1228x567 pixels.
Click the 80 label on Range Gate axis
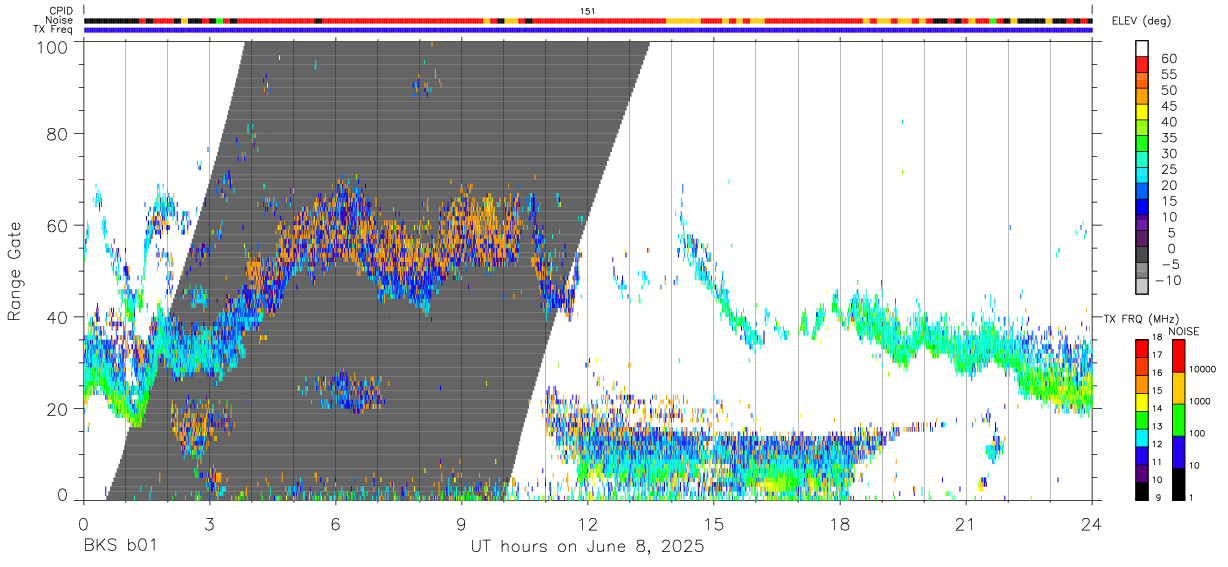point(59,134)
